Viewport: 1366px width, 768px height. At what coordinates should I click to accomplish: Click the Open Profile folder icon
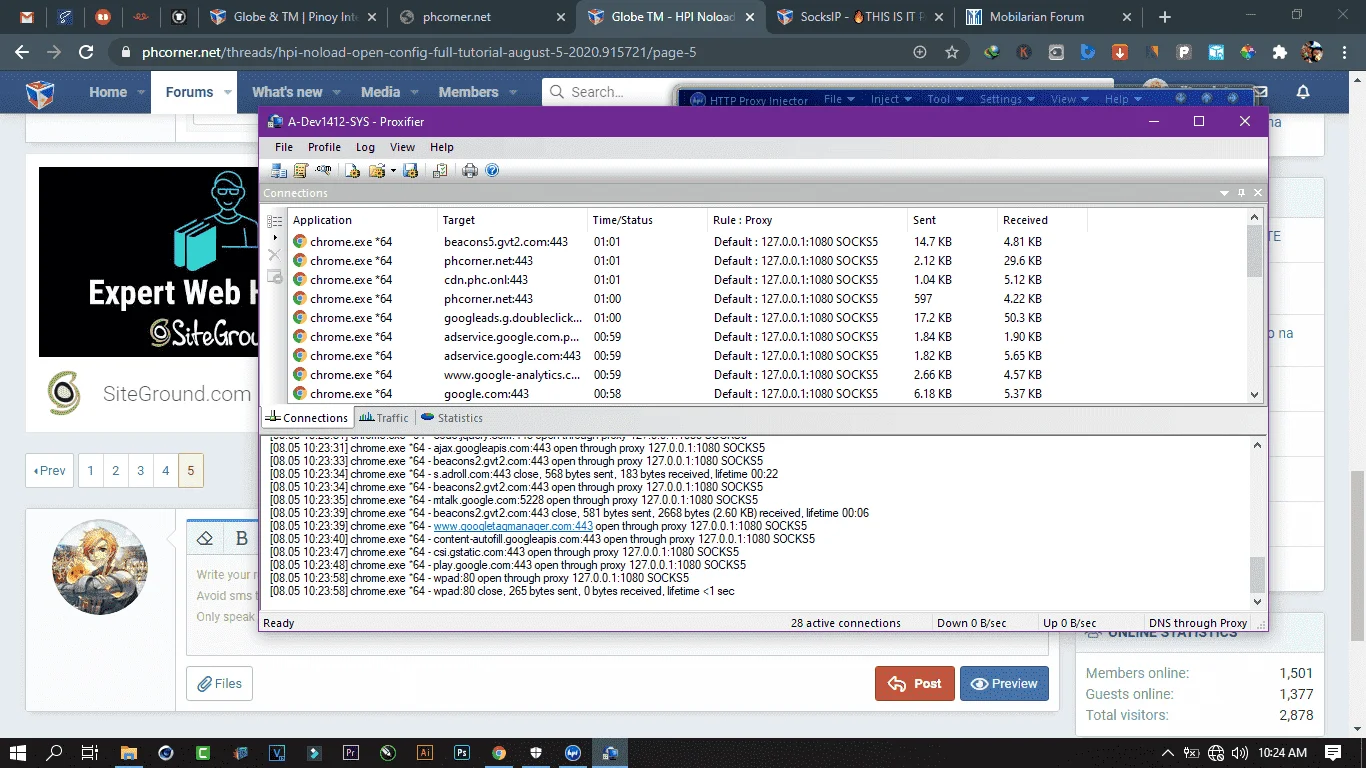[x=376, y=171]
